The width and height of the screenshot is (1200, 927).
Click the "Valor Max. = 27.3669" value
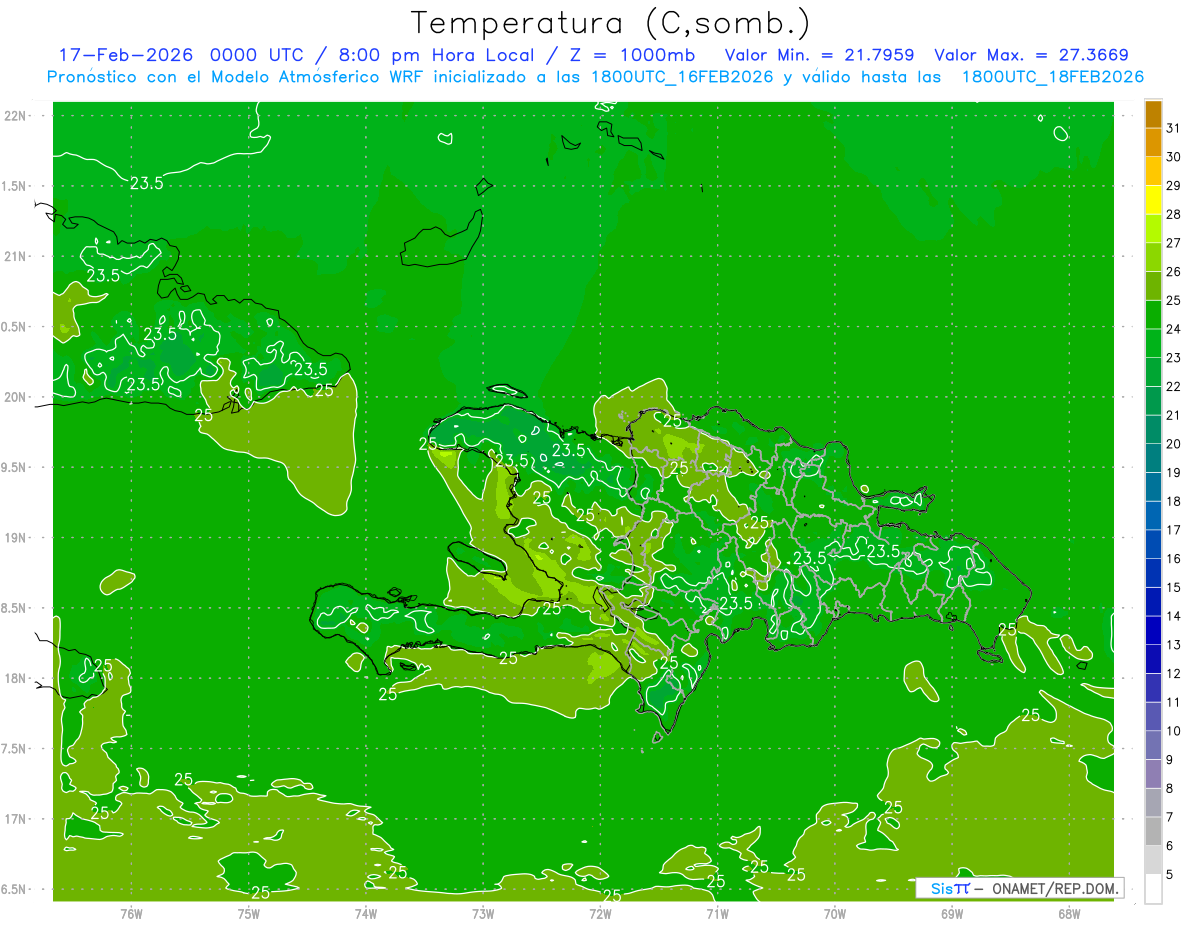pos(1032,54)
